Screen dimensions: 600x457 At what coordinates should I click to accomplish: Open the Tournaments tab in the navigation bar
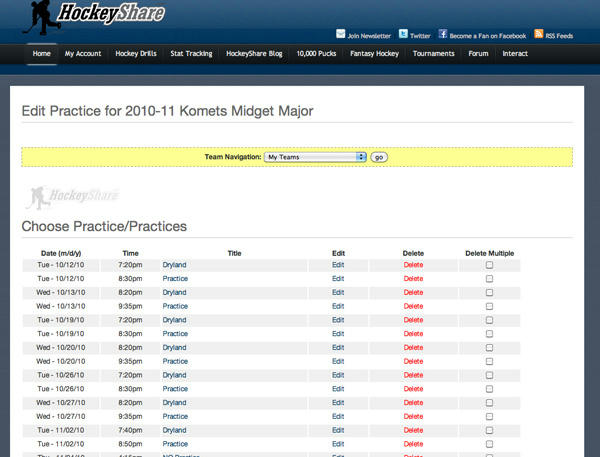[x=432, y=54]
